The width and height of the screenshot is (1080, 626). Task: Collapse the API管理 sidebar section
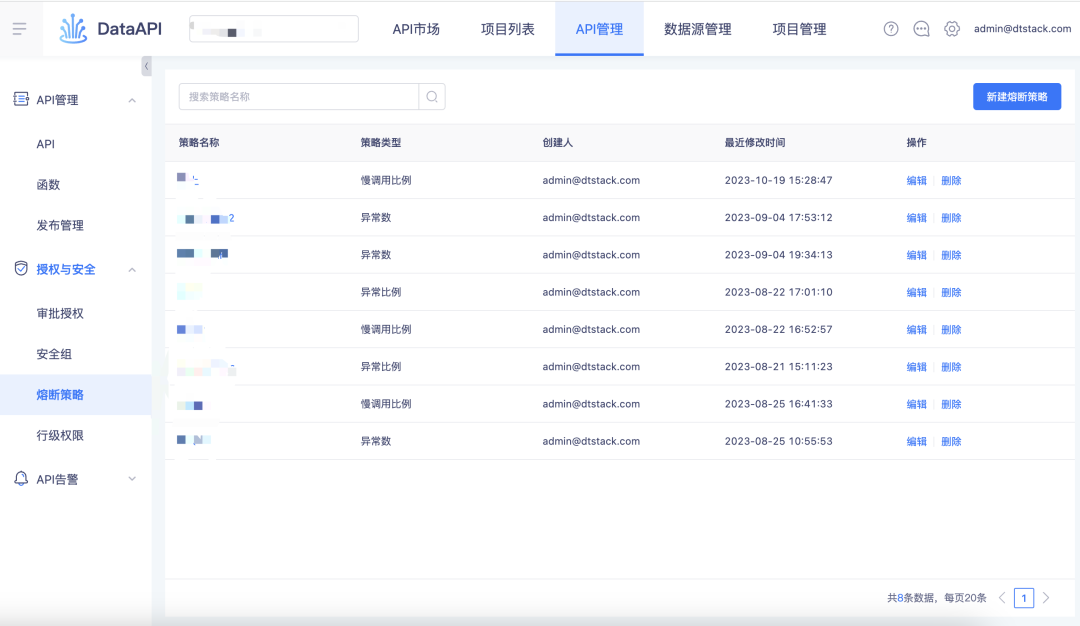point(132,100)
